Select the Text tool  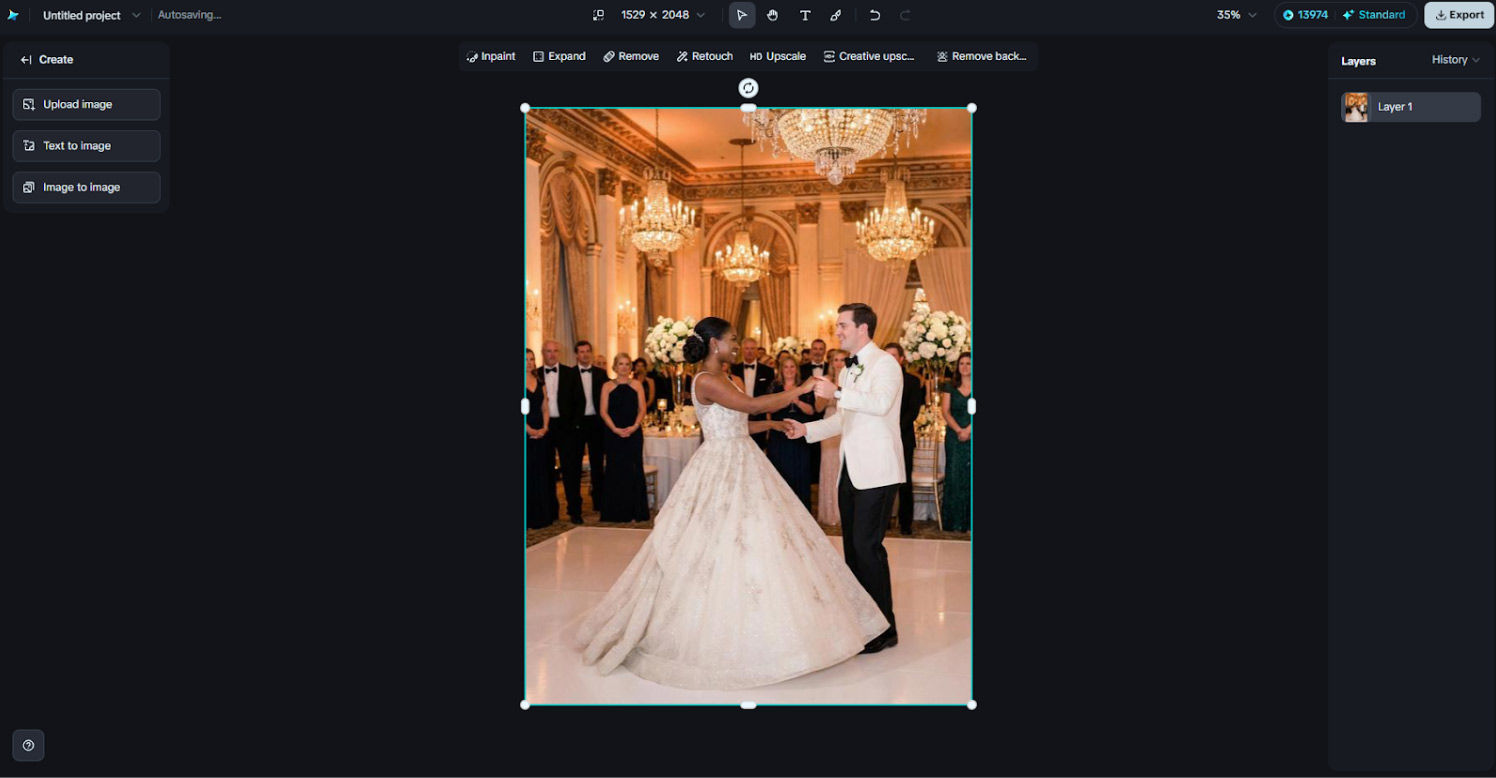tap(805, 15)
